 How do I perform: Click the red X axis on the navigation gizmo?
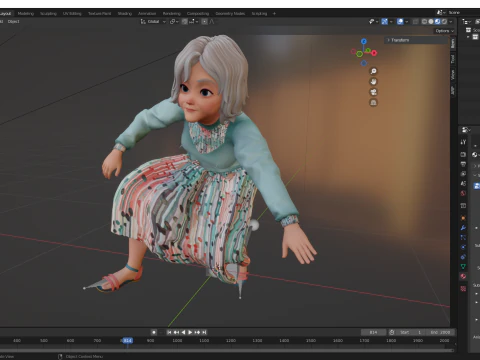(x=374, y=53)
